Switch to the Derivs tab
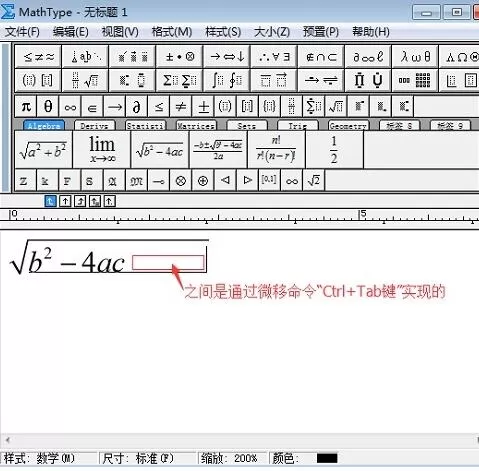479x471 pixels. click(x=94, y=126)
